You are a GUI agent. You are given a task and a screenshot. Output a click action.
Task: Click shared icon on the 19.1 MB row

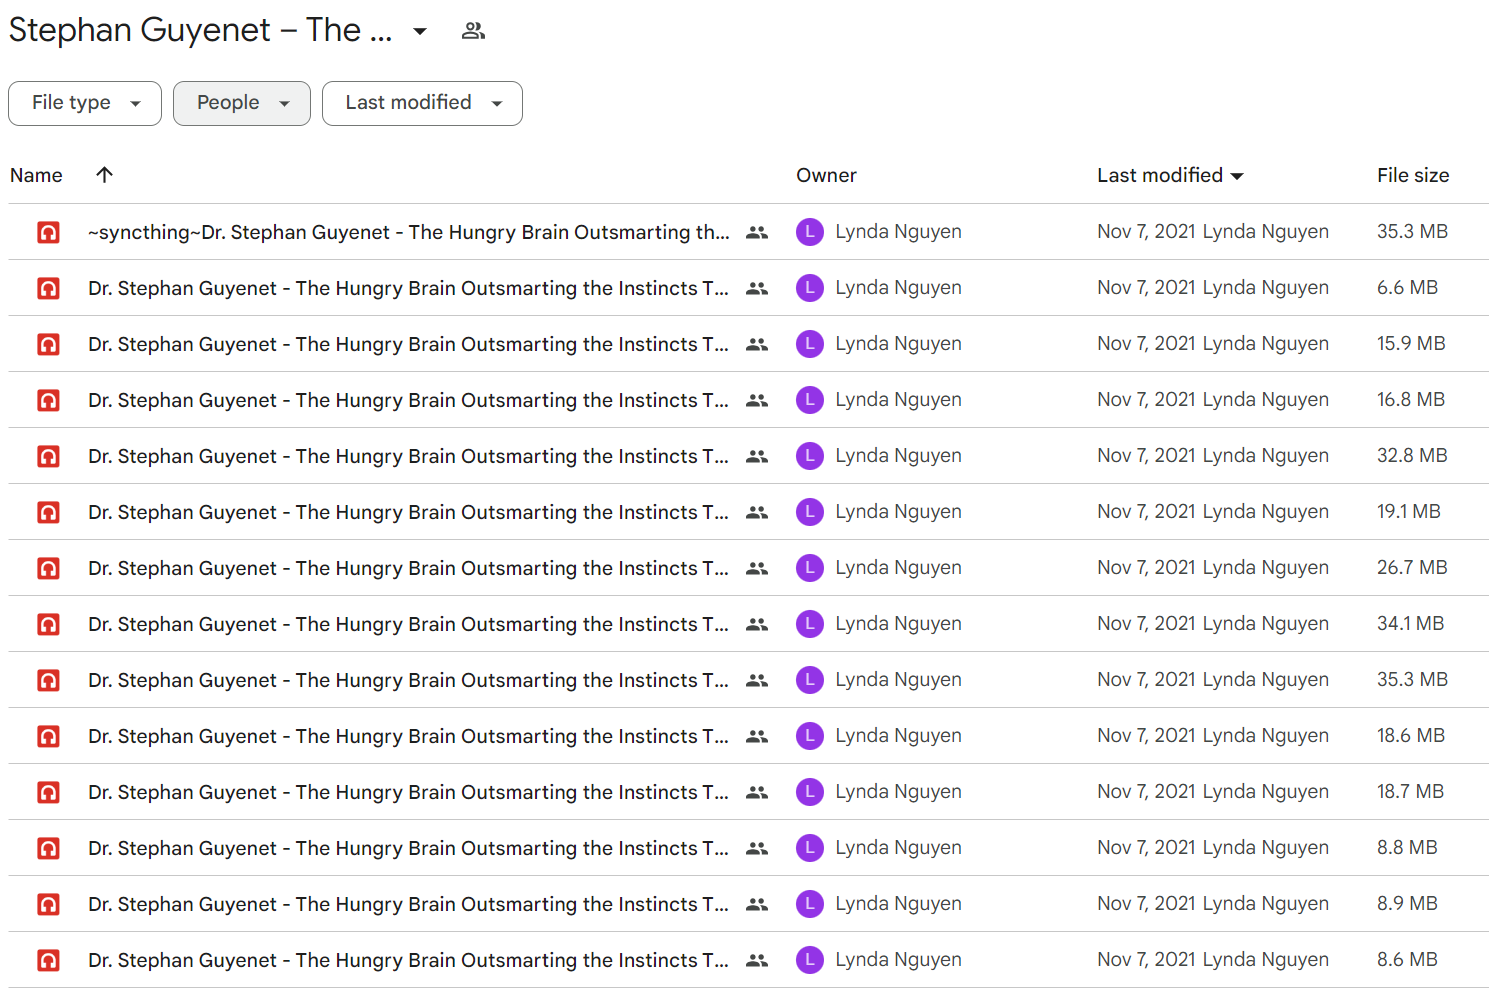(x=757, y=512)
